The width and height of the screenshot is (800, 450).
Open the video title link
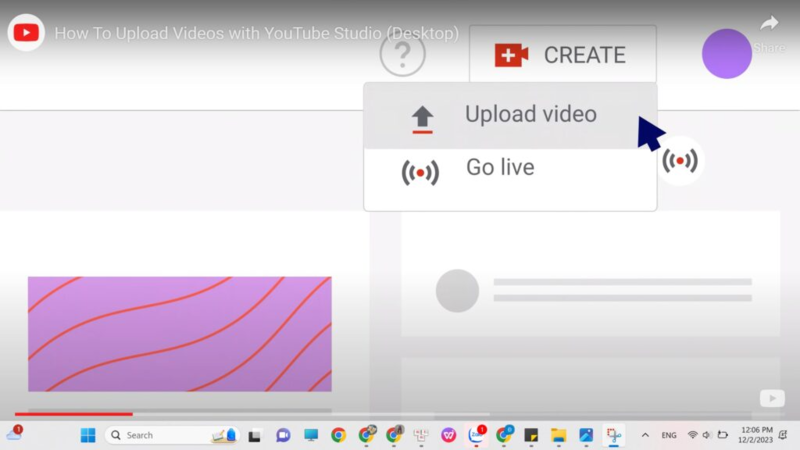(x=257, y=34)
